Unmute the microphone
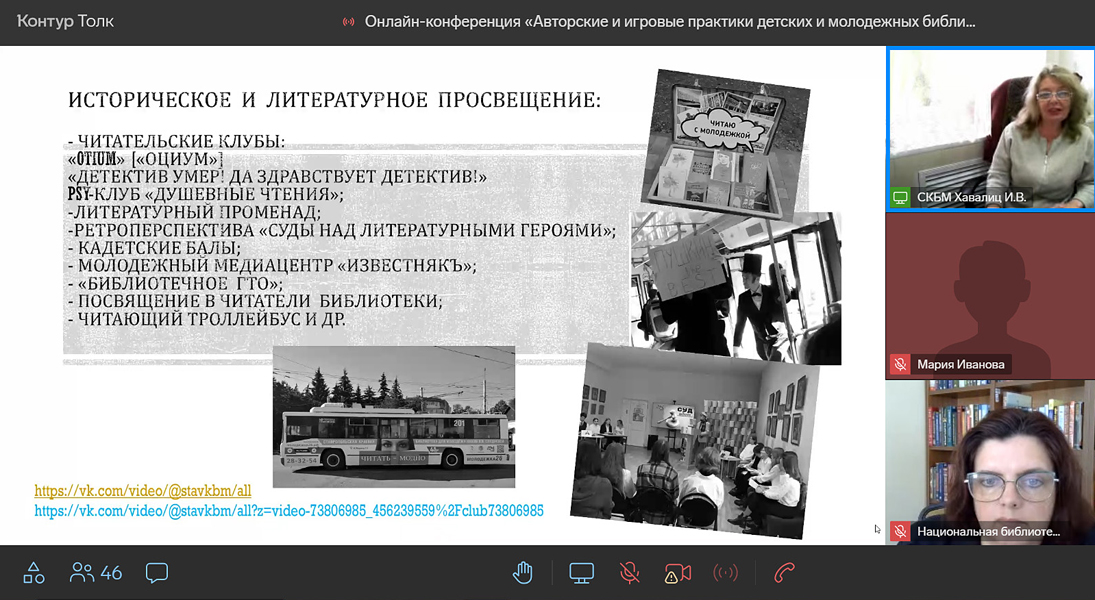The image size is (1095, 600). (630, 573)
